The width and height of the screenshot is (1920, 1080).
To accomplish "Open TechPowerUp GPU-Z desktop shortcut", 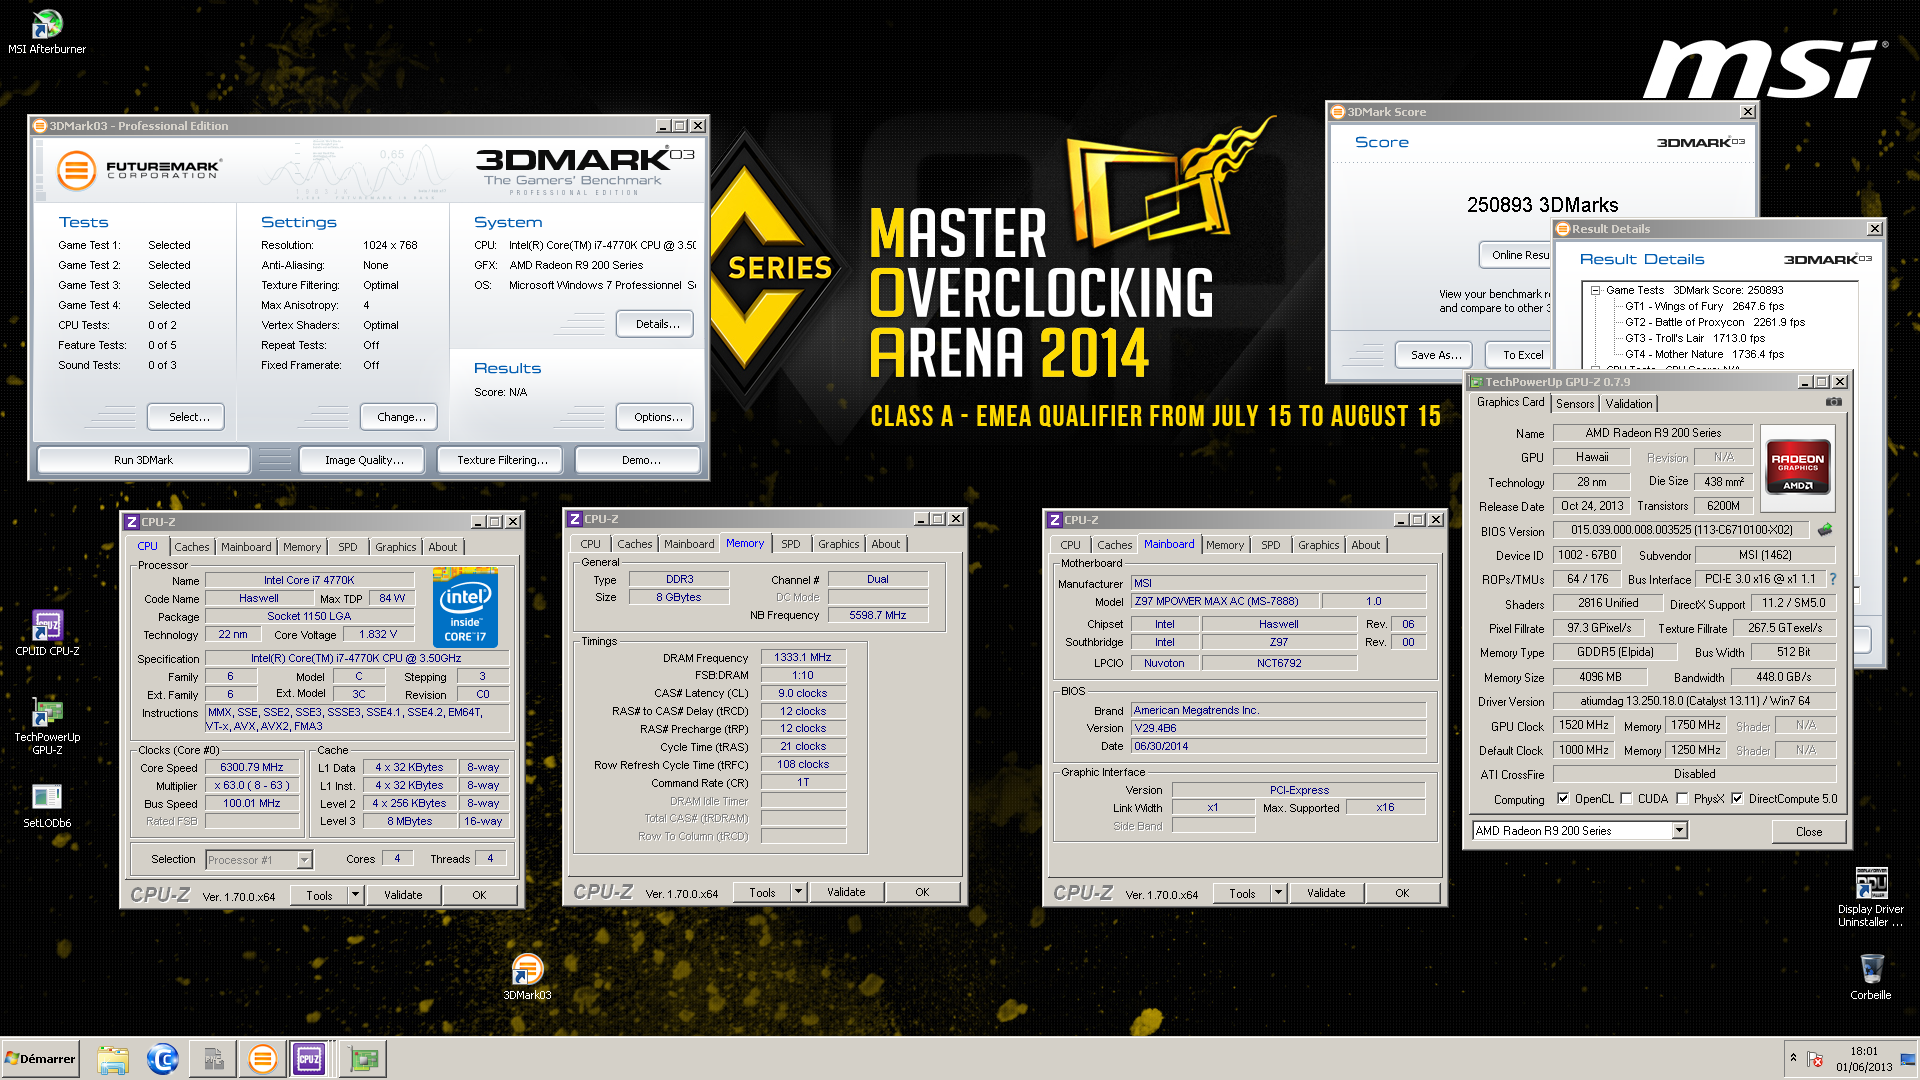I will [47, 726].
